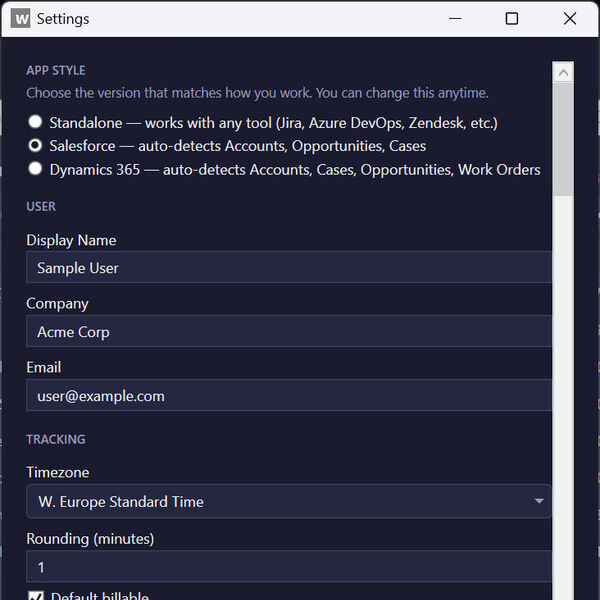This screenshot has height=600, width=600.
Task: Click the 'Choose the version that matches' description
Action: click(257, 93)
